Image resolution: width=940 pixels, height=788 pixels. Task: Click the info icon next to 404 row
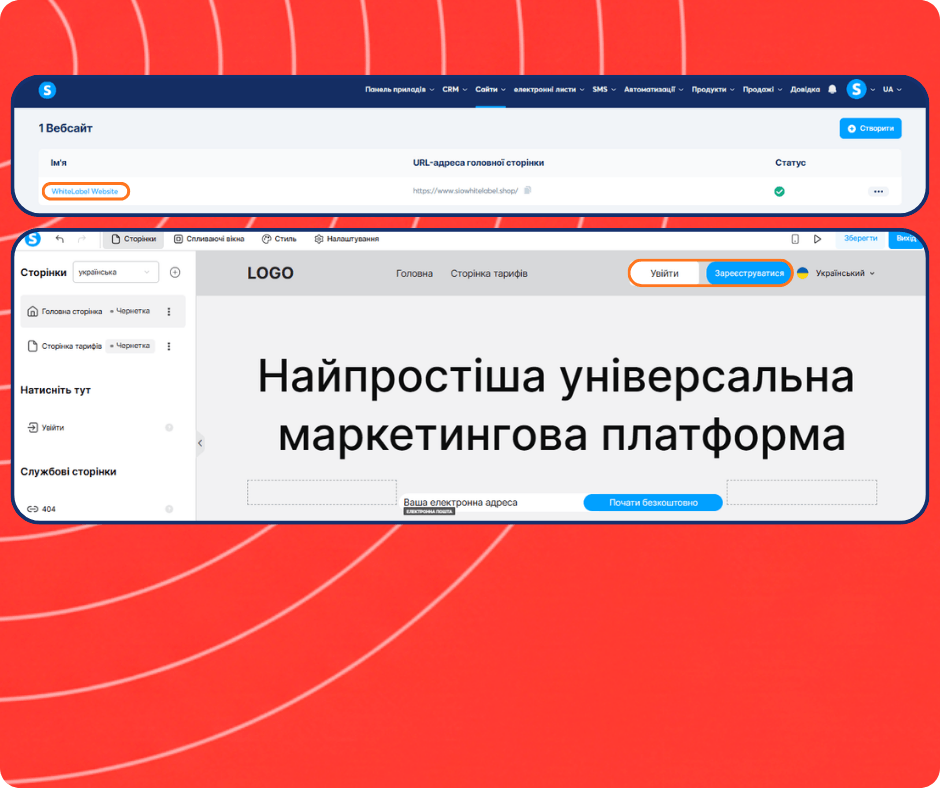coord(169,509)
